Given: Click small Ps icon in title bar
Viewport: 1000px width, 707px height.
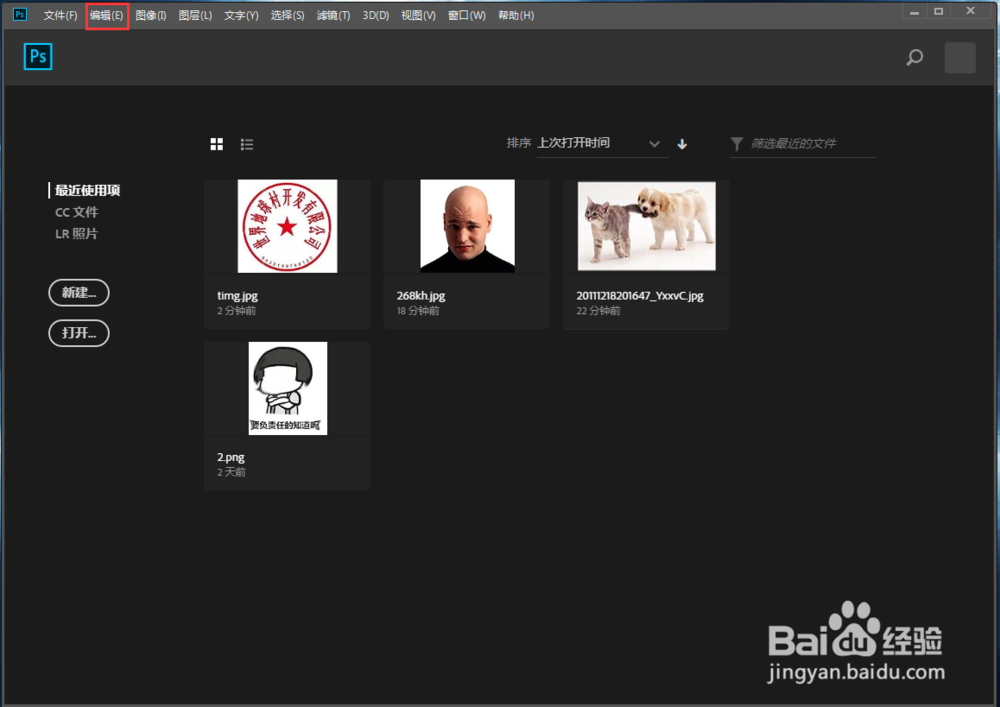Looking at the screenshot, I should [20, 14].
